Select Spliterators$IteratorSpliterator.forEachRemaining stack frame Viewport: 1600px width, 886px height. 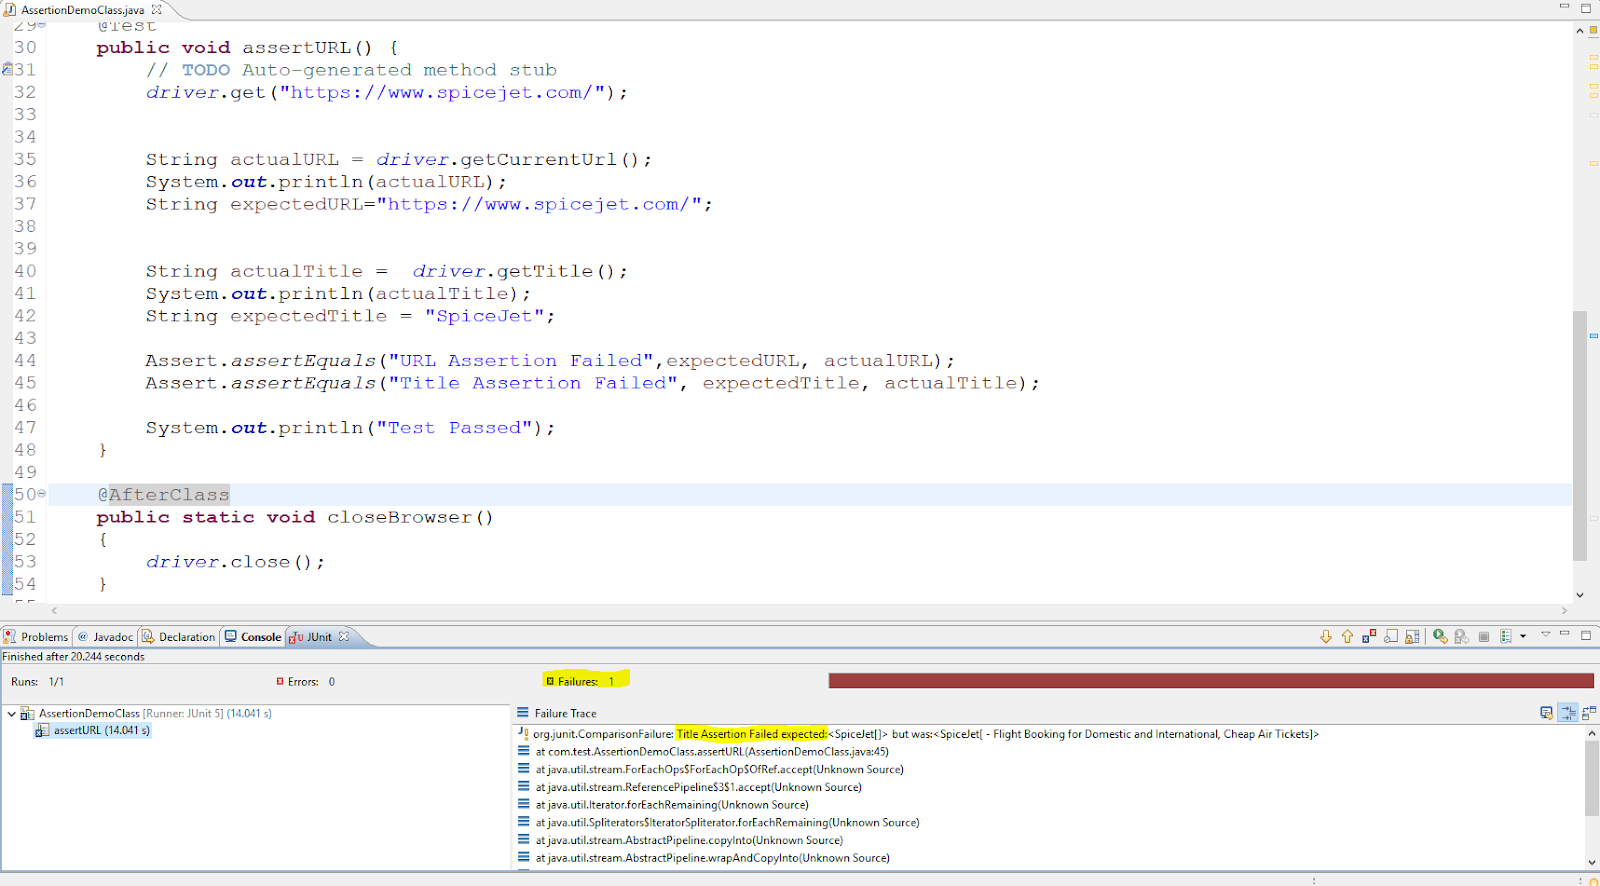coord(727,823)
